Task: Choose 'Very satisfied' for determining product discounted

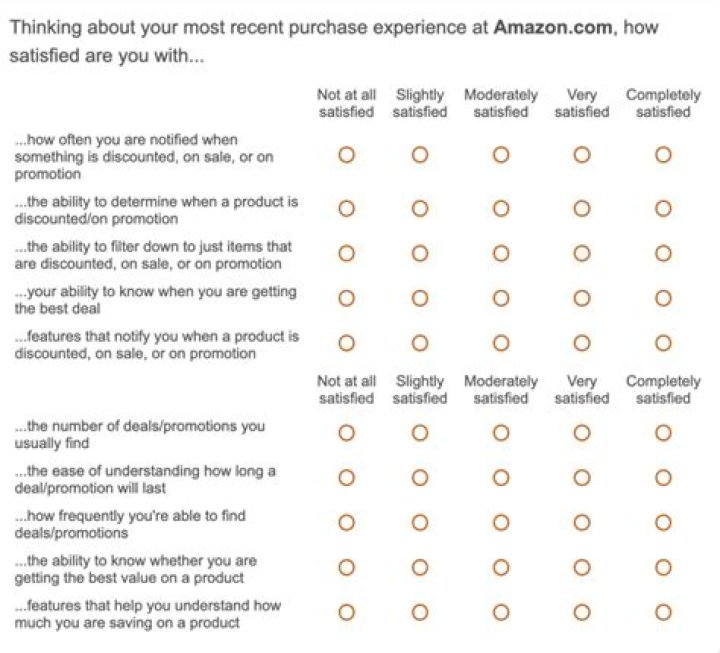Action: coord(581,209)
